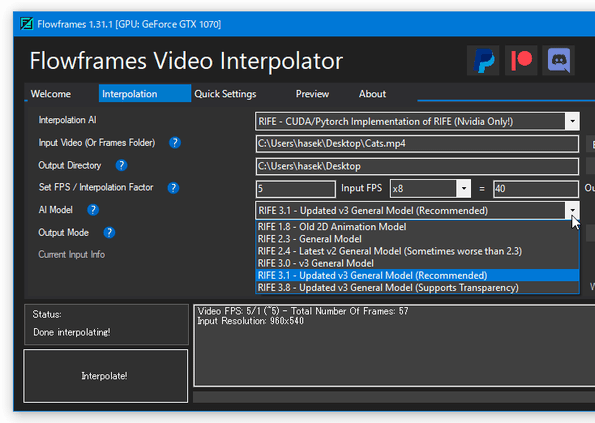Click the Patreon logo icon

tap(521, 60)
